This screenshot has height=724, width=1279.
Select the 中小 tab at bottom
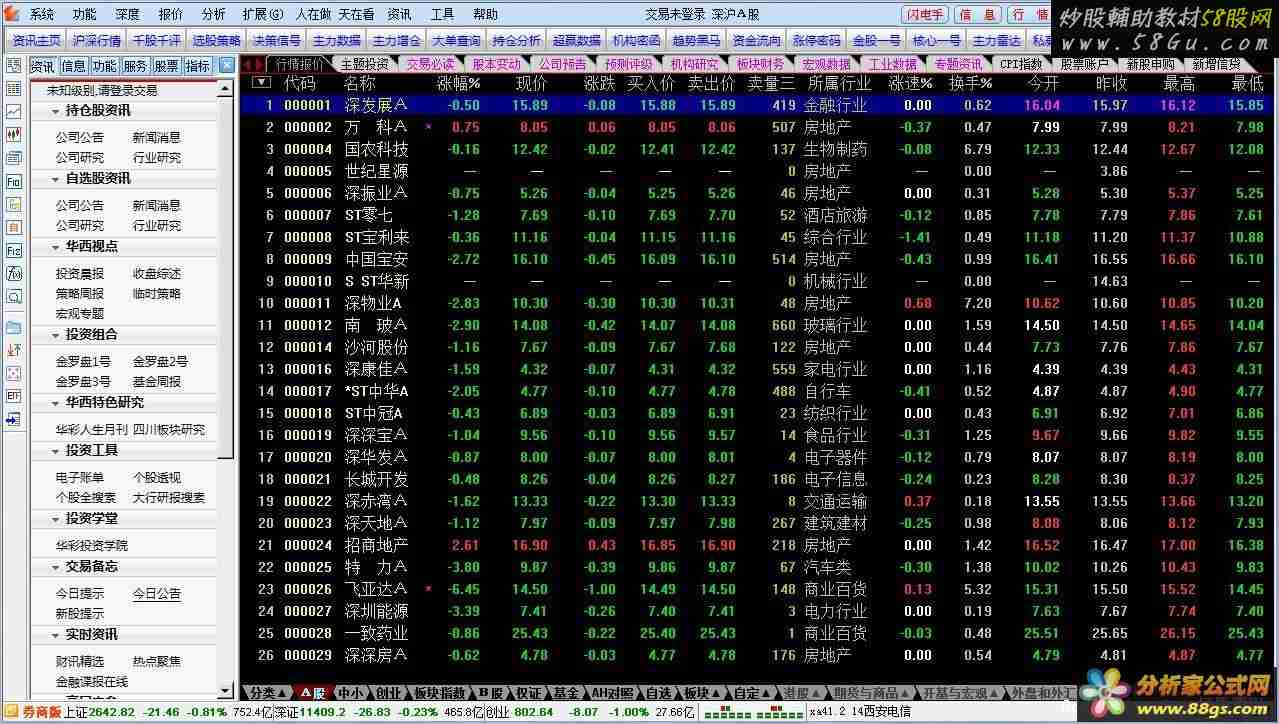(x=350, y=692)
